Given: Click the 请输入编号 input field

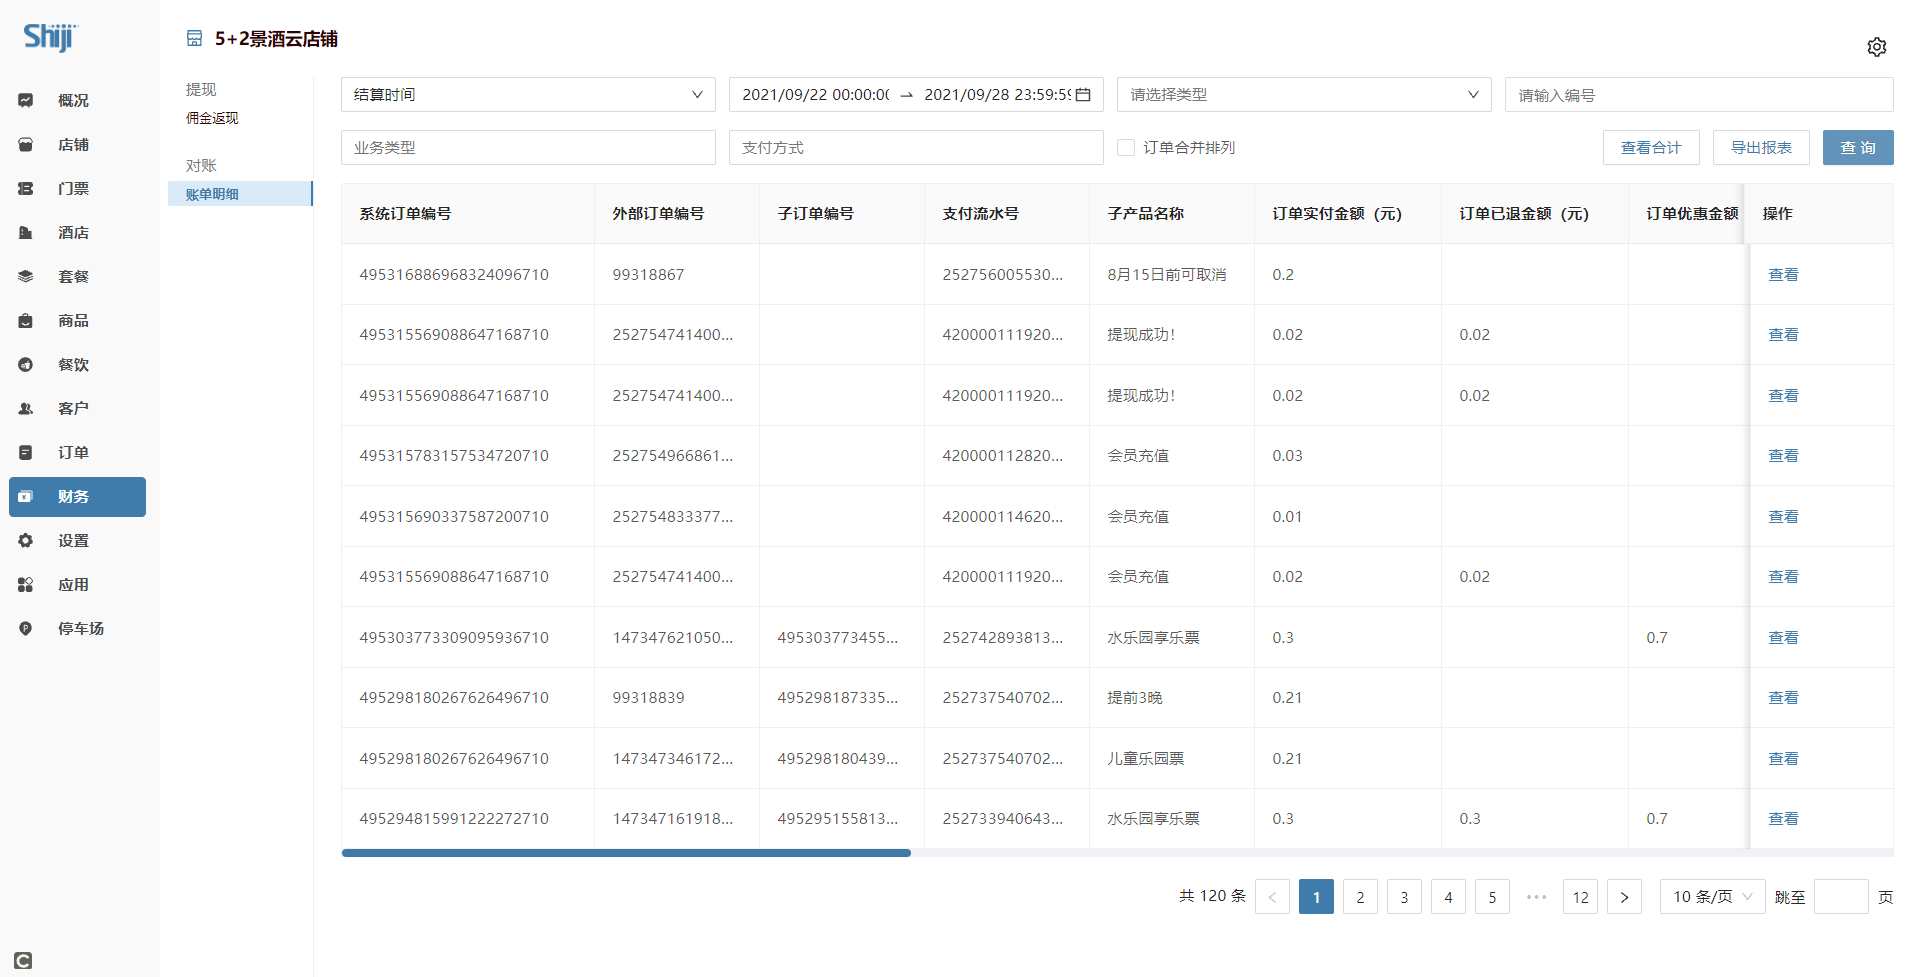Looking at the screenshot, I should point(1698,95).
